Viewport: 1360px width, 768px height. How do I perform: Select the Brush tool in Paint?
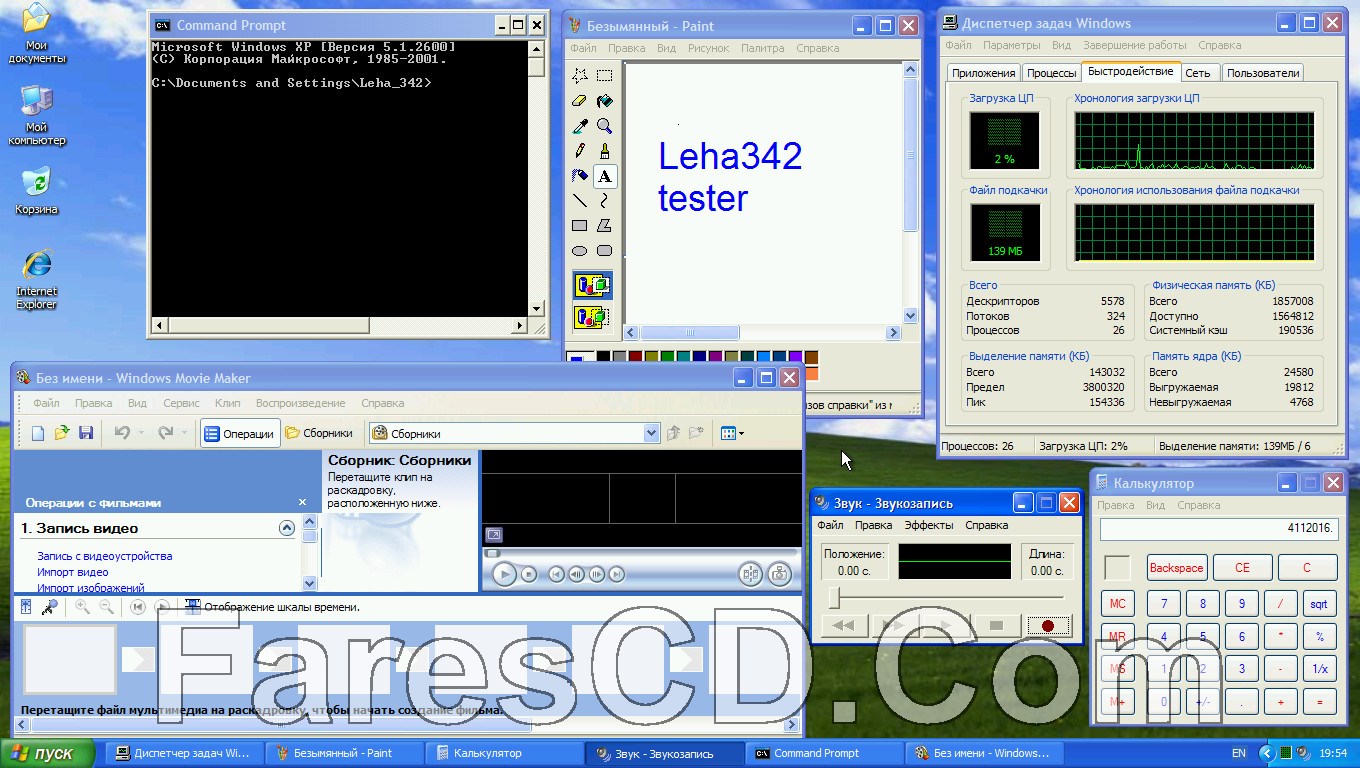point(605,151)
